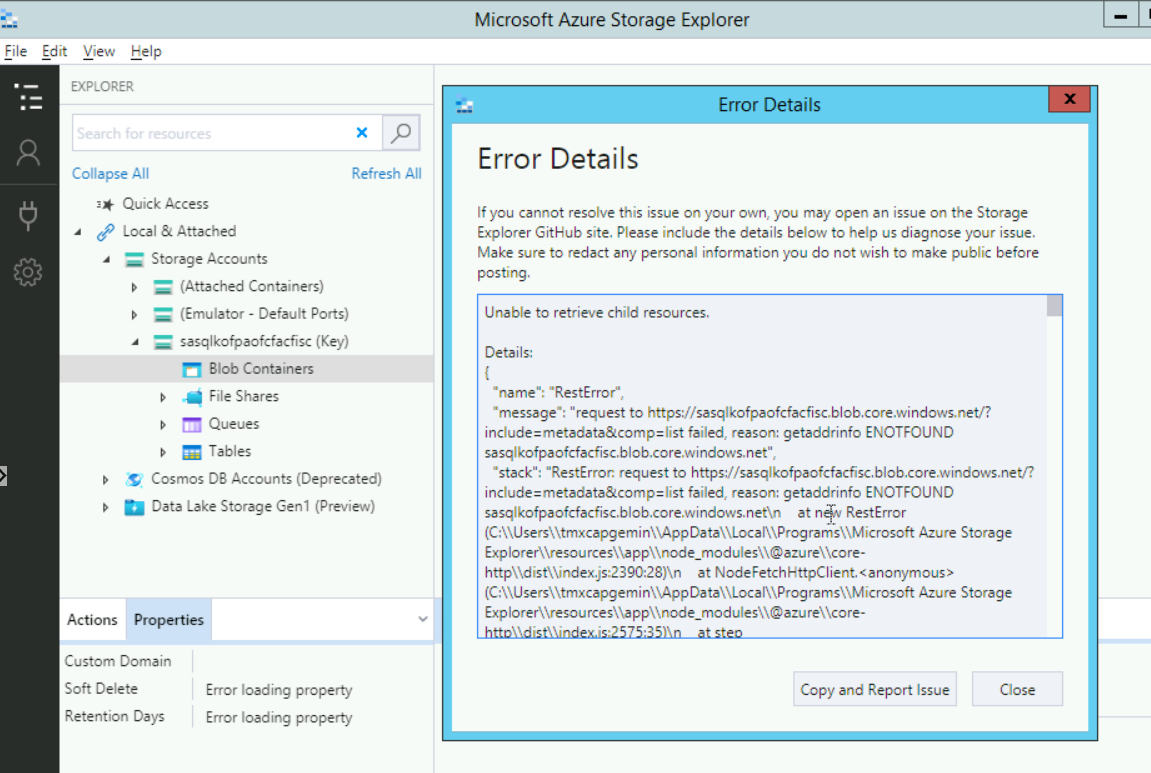
Task: Expand the File Shares node
Action: 163,397
